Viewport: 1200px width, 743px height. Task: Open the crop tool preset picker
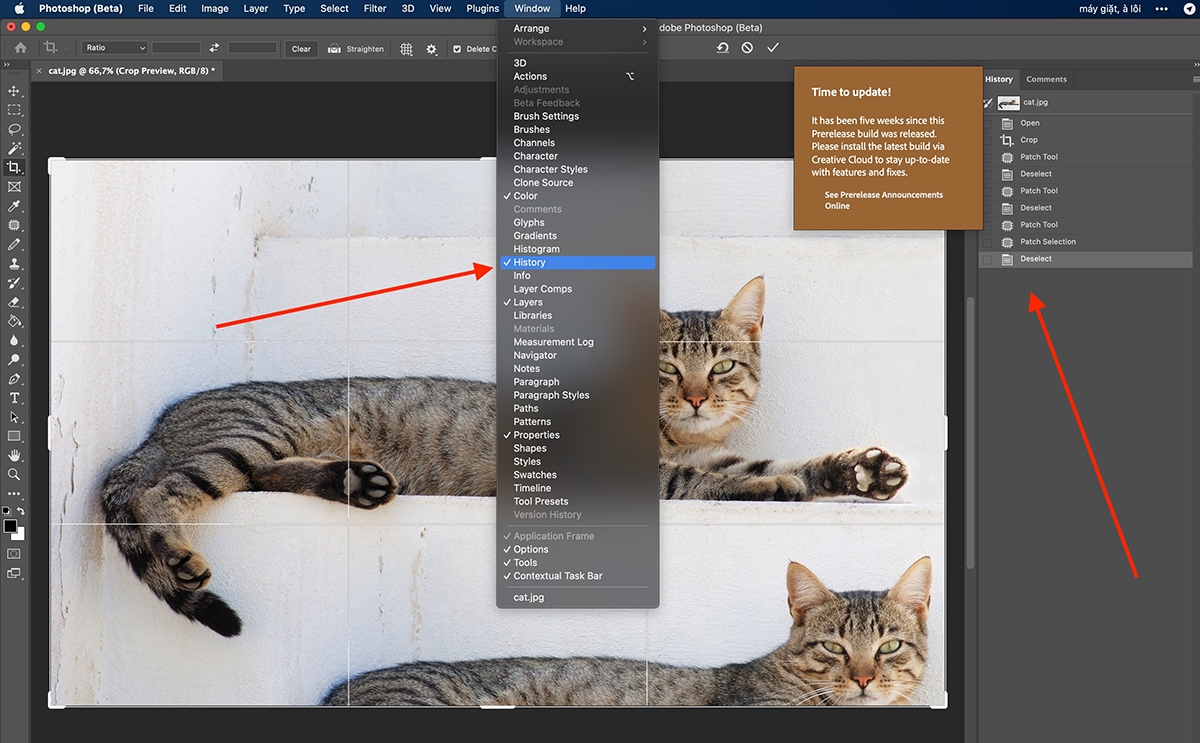point(53,48)
